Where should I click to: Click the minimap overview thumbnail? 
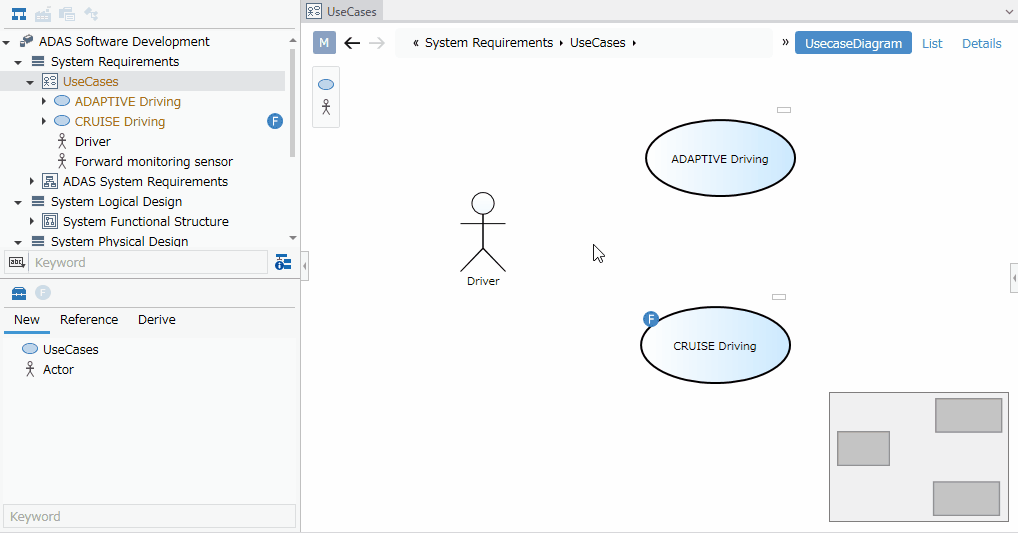(919, 456)
